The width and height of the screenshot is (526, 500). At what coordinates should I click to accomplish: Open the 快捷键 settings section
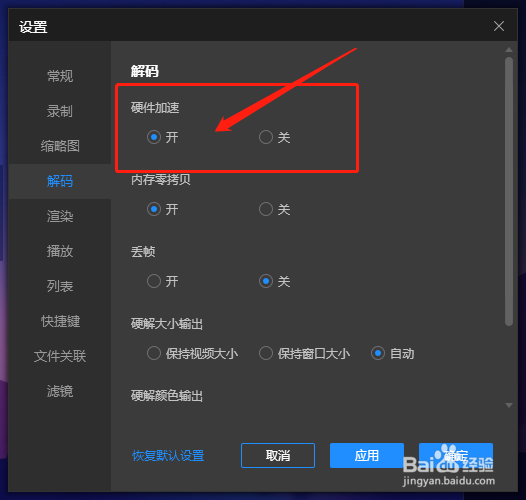(x=60, y=321)
